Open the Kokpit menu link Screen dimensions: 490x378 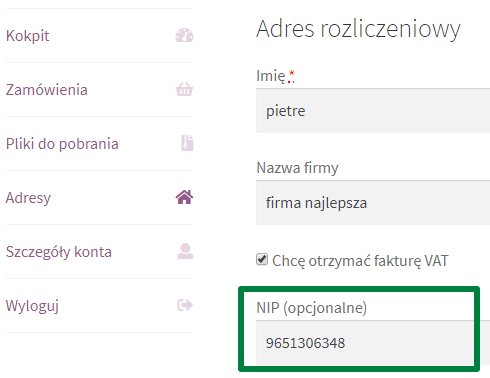coord(28,36)
